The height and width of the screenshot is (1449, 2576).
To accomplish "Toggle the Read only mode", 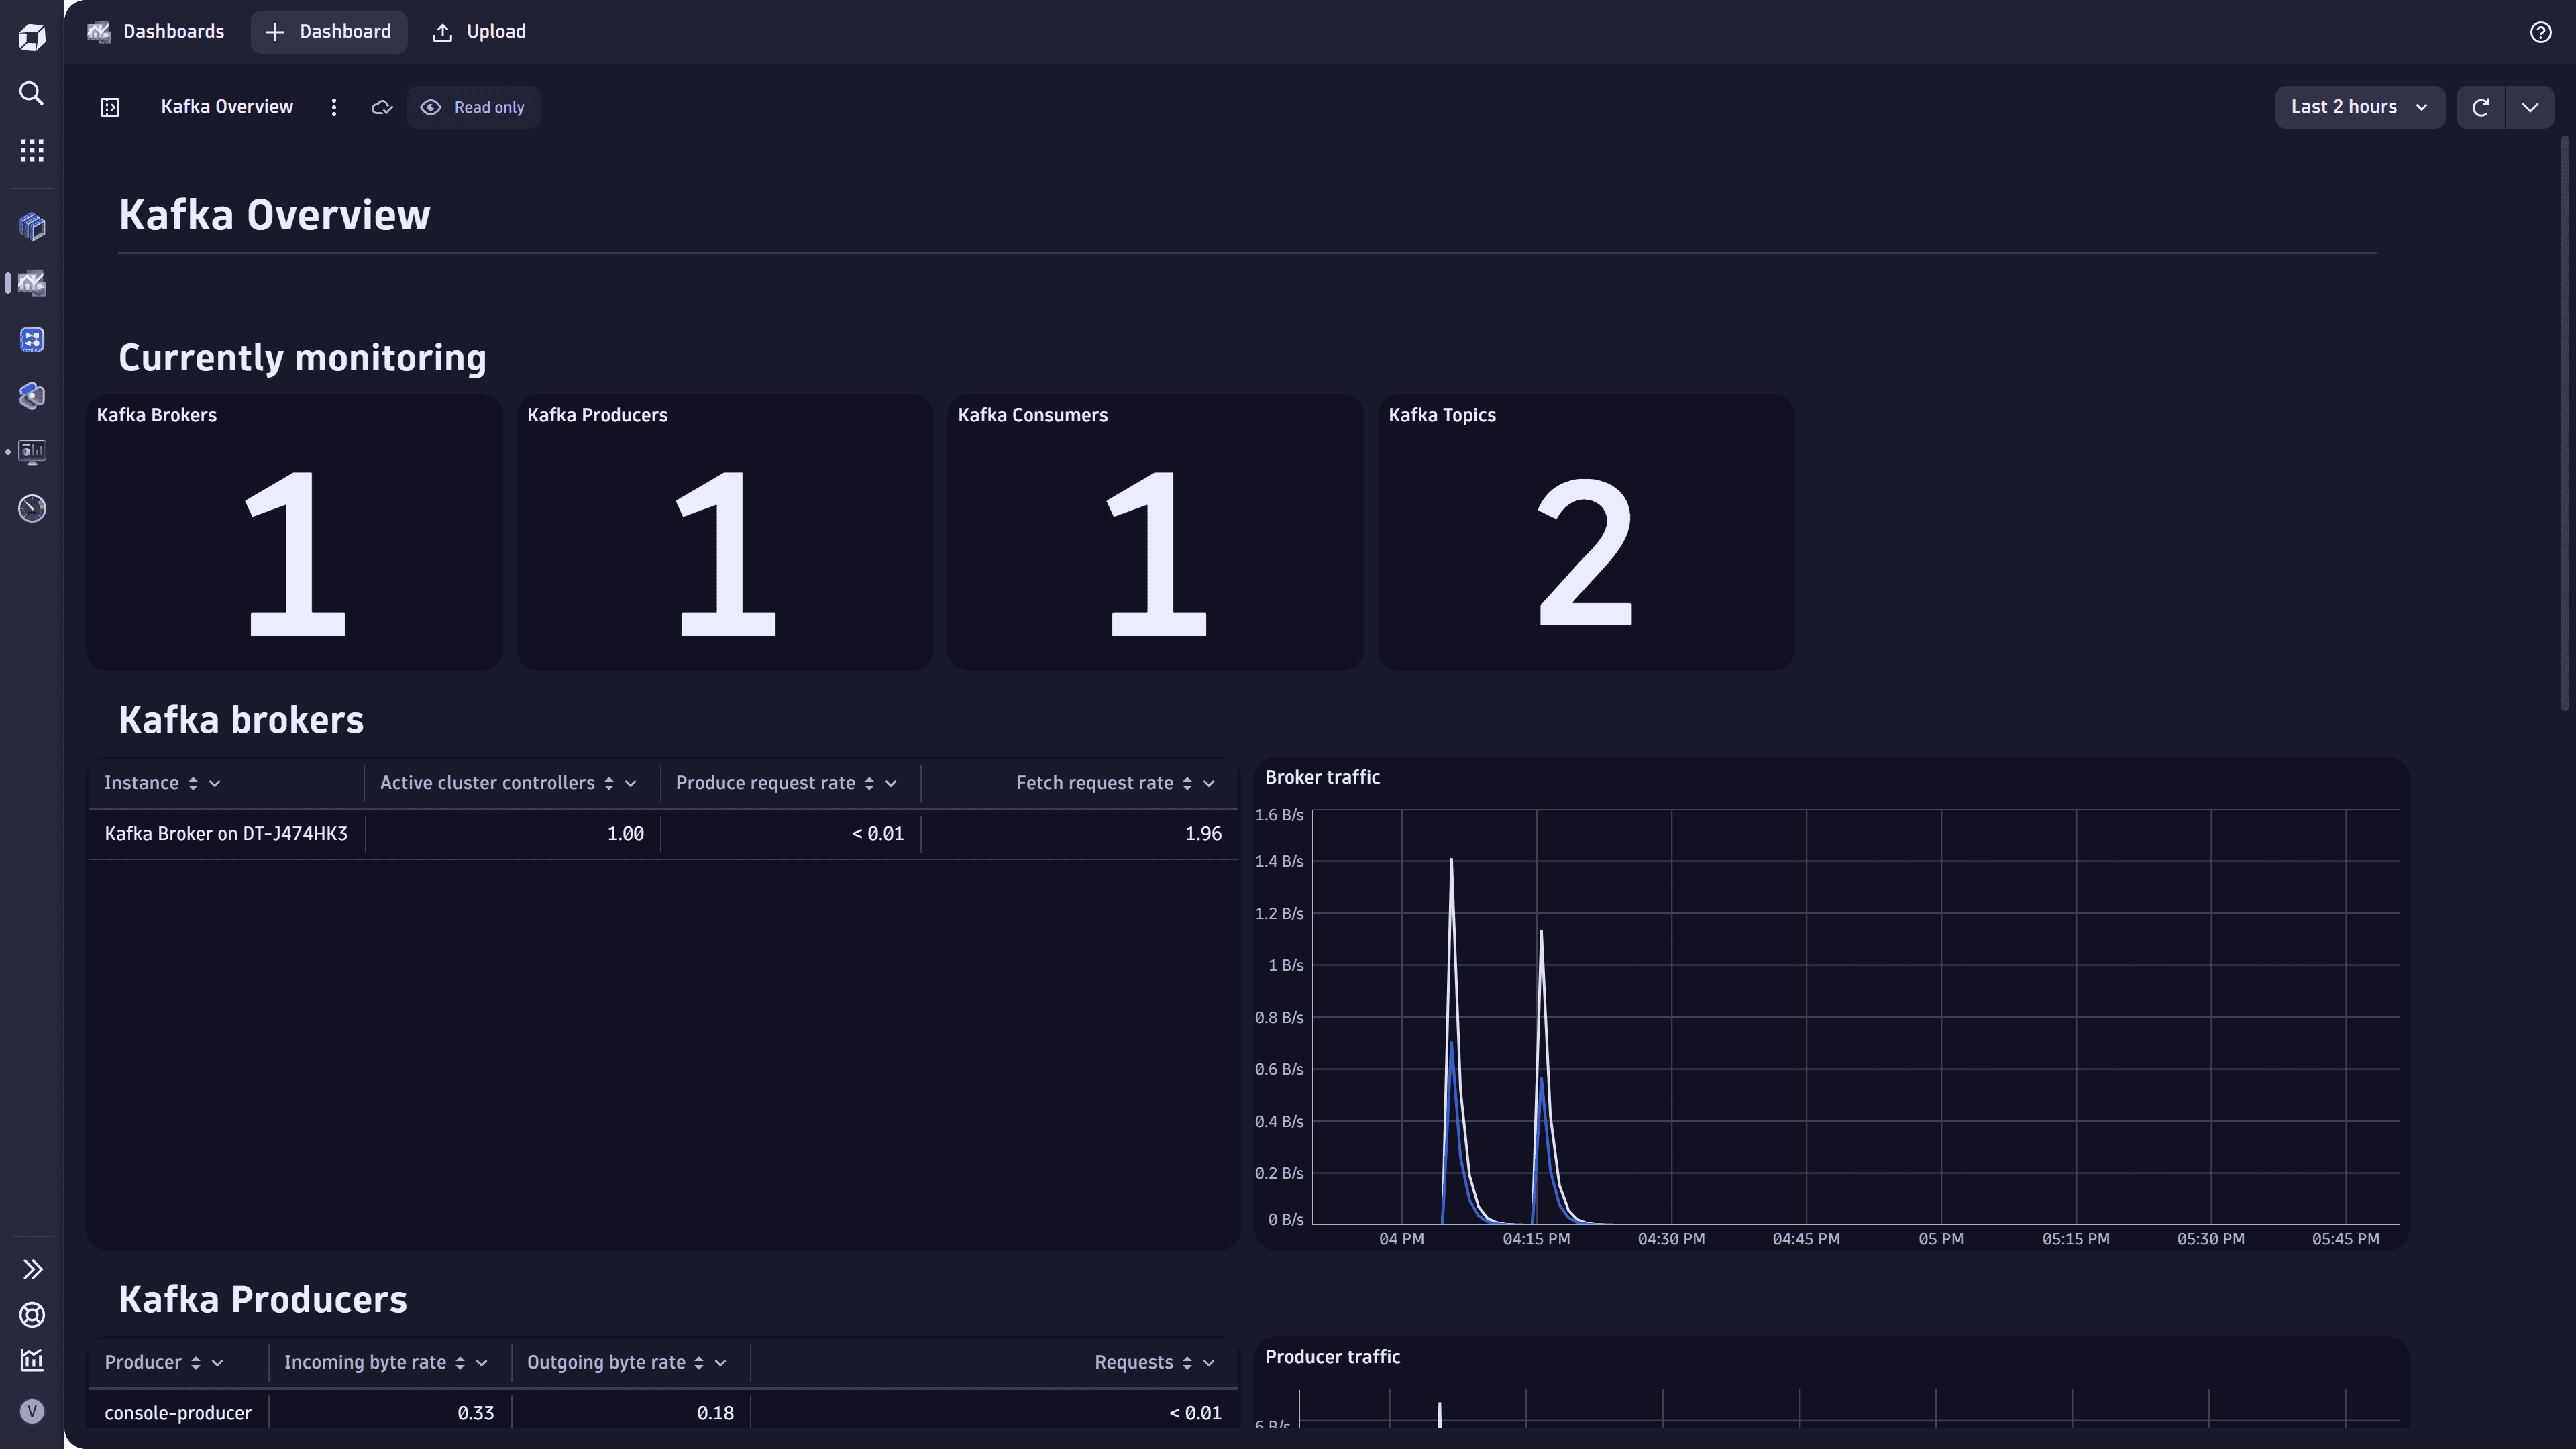I will click(473, 107).
